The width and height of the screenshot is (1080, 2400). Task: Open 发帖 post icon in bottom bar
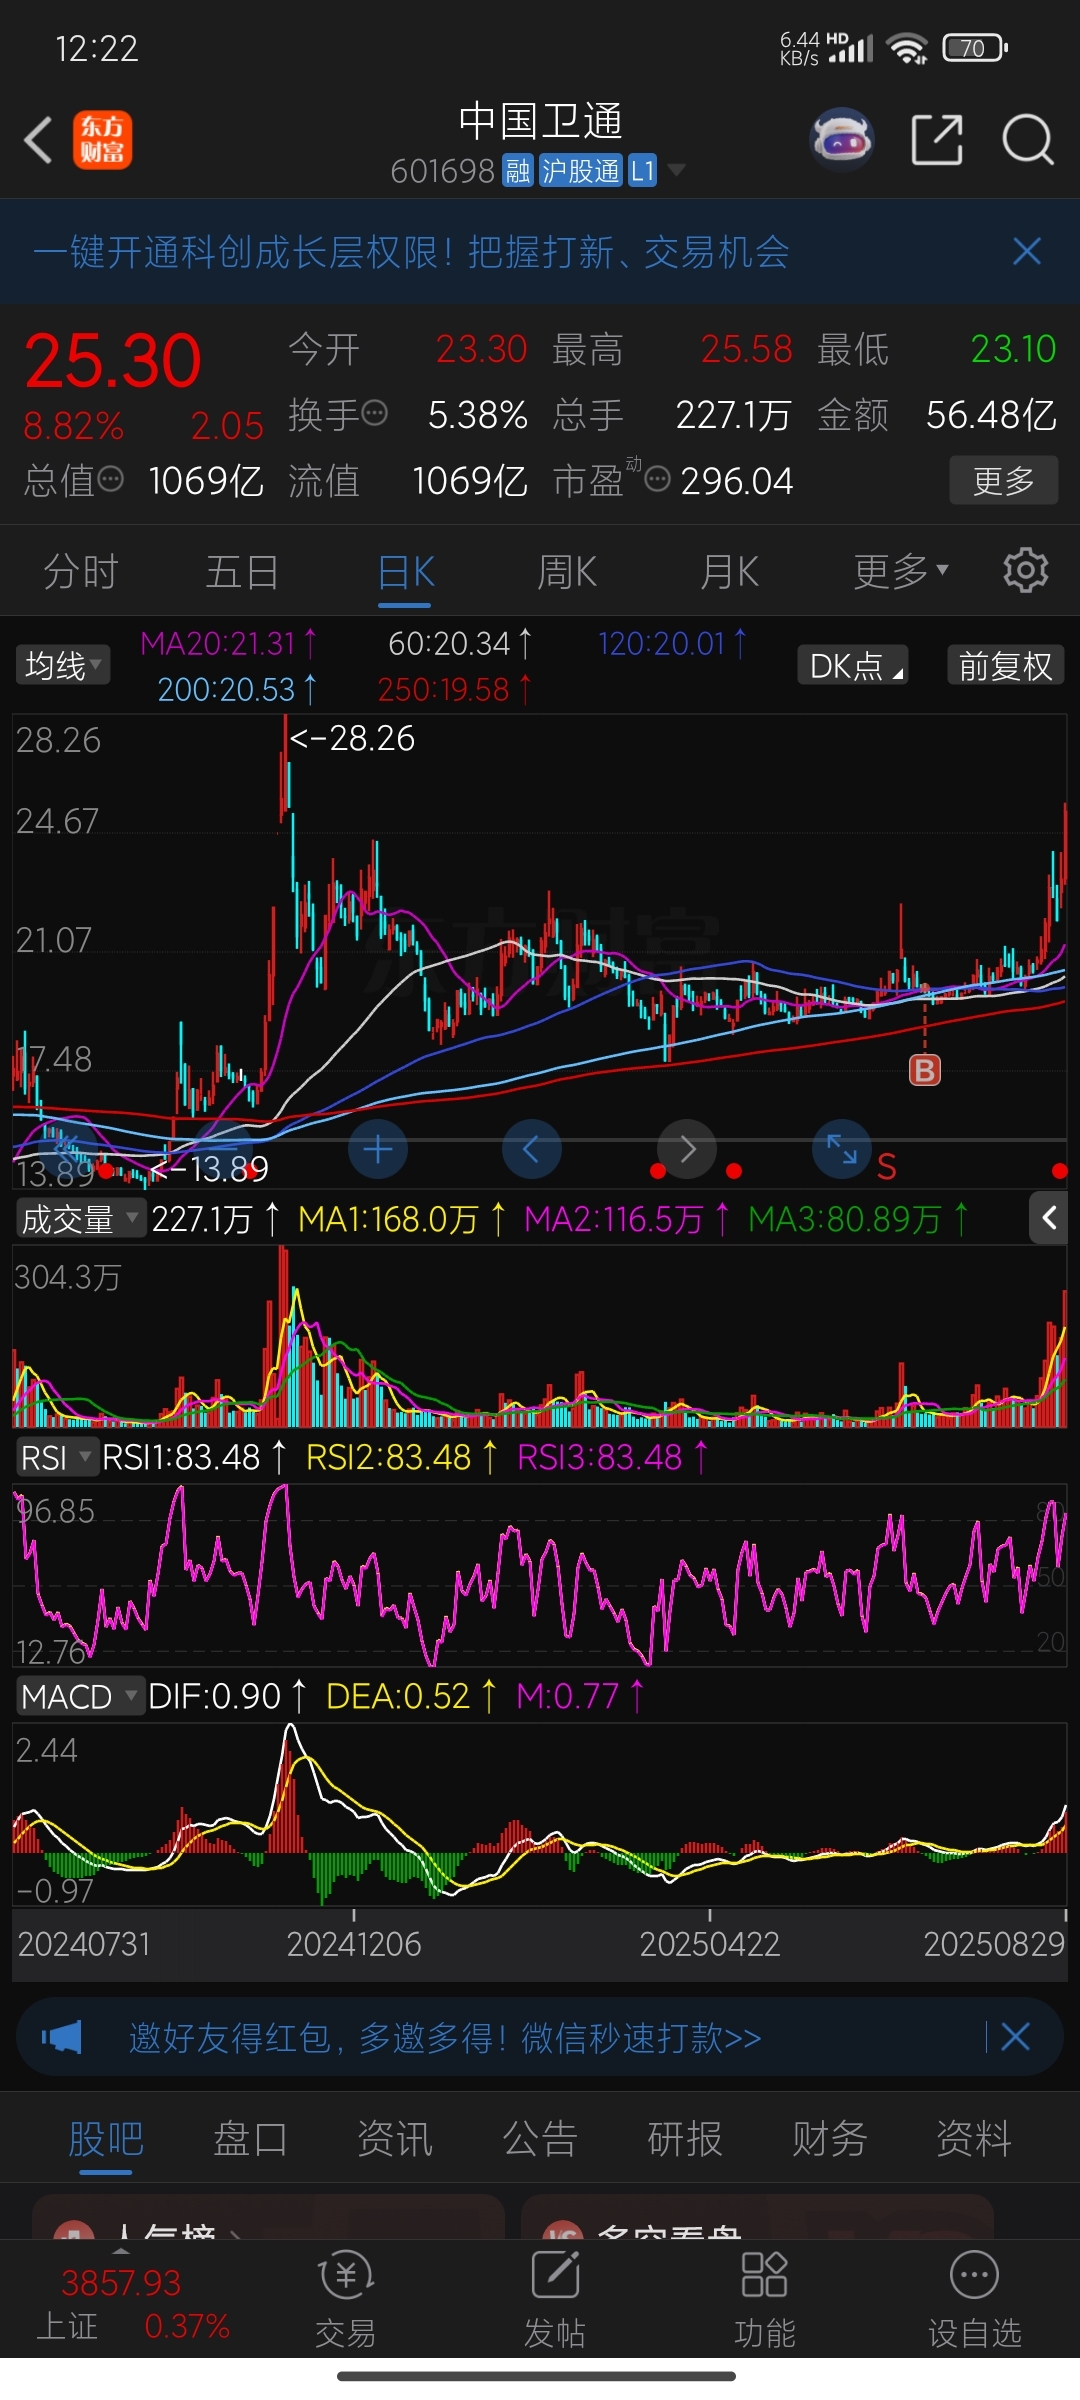555,2300
